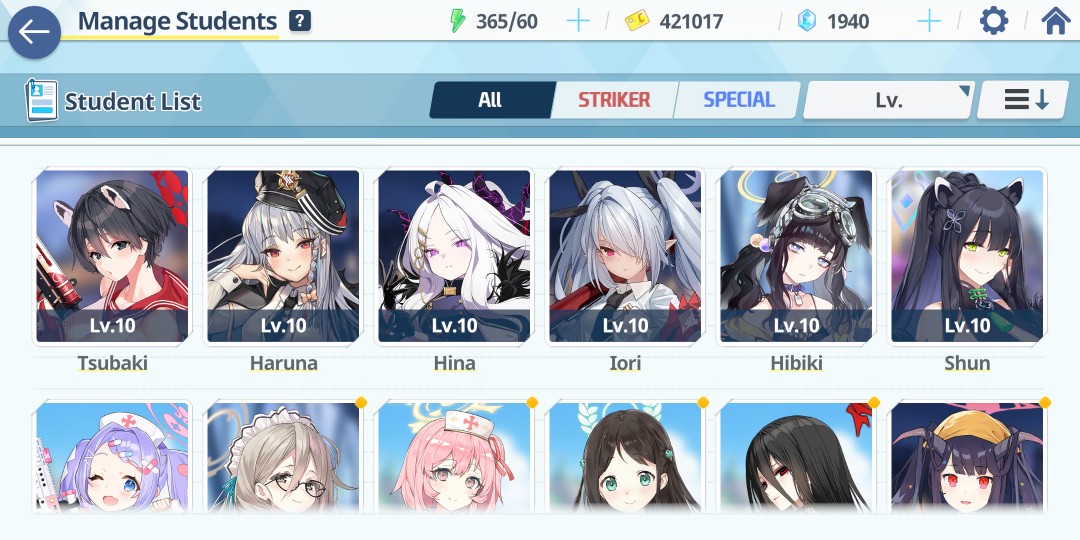
Task: Open Hina's student card
Action: pos(454,256)
